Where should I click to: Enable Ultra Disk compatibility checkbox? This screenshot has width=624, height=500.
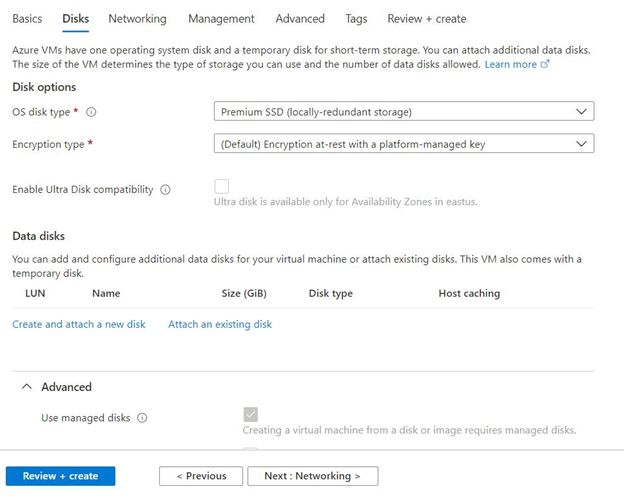pos(222,187)
